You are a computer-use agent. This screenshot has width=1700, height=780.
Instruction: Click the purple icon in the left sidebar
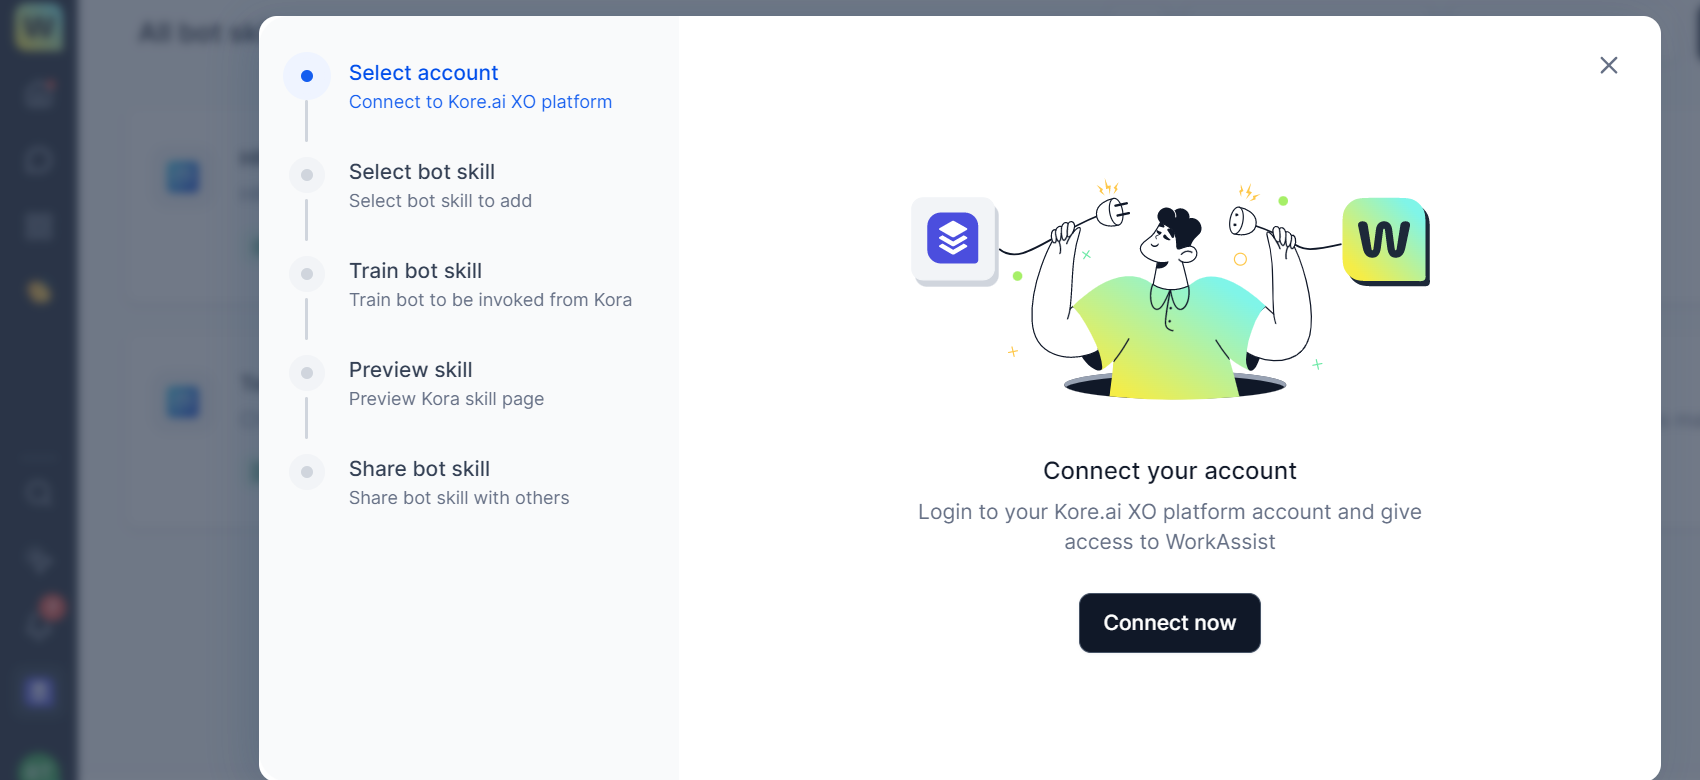coord(39,691)
